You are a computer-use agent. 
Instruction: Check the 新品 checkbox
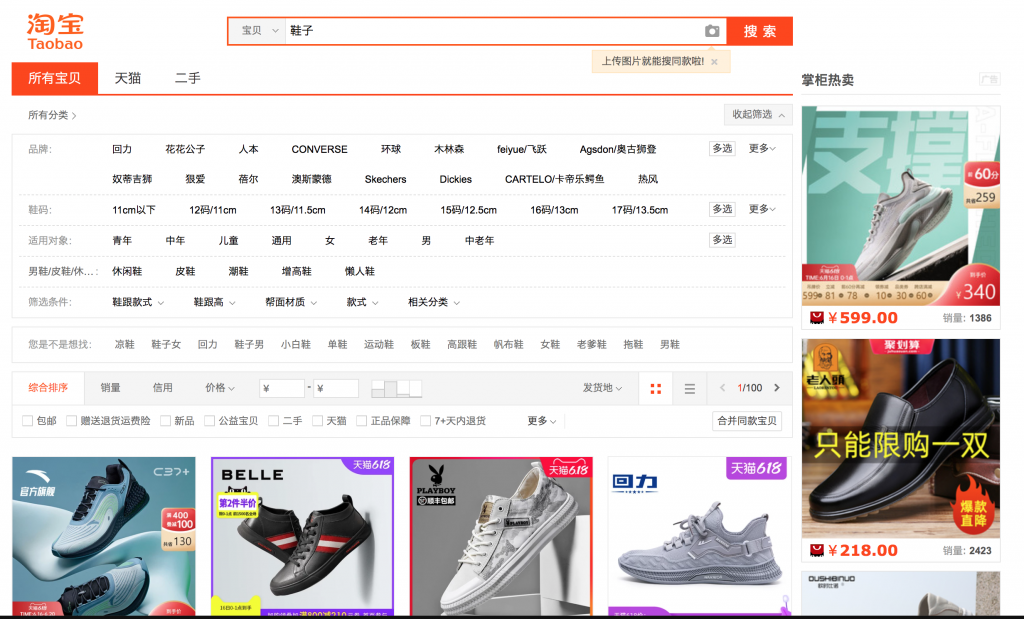coord(165,421)
